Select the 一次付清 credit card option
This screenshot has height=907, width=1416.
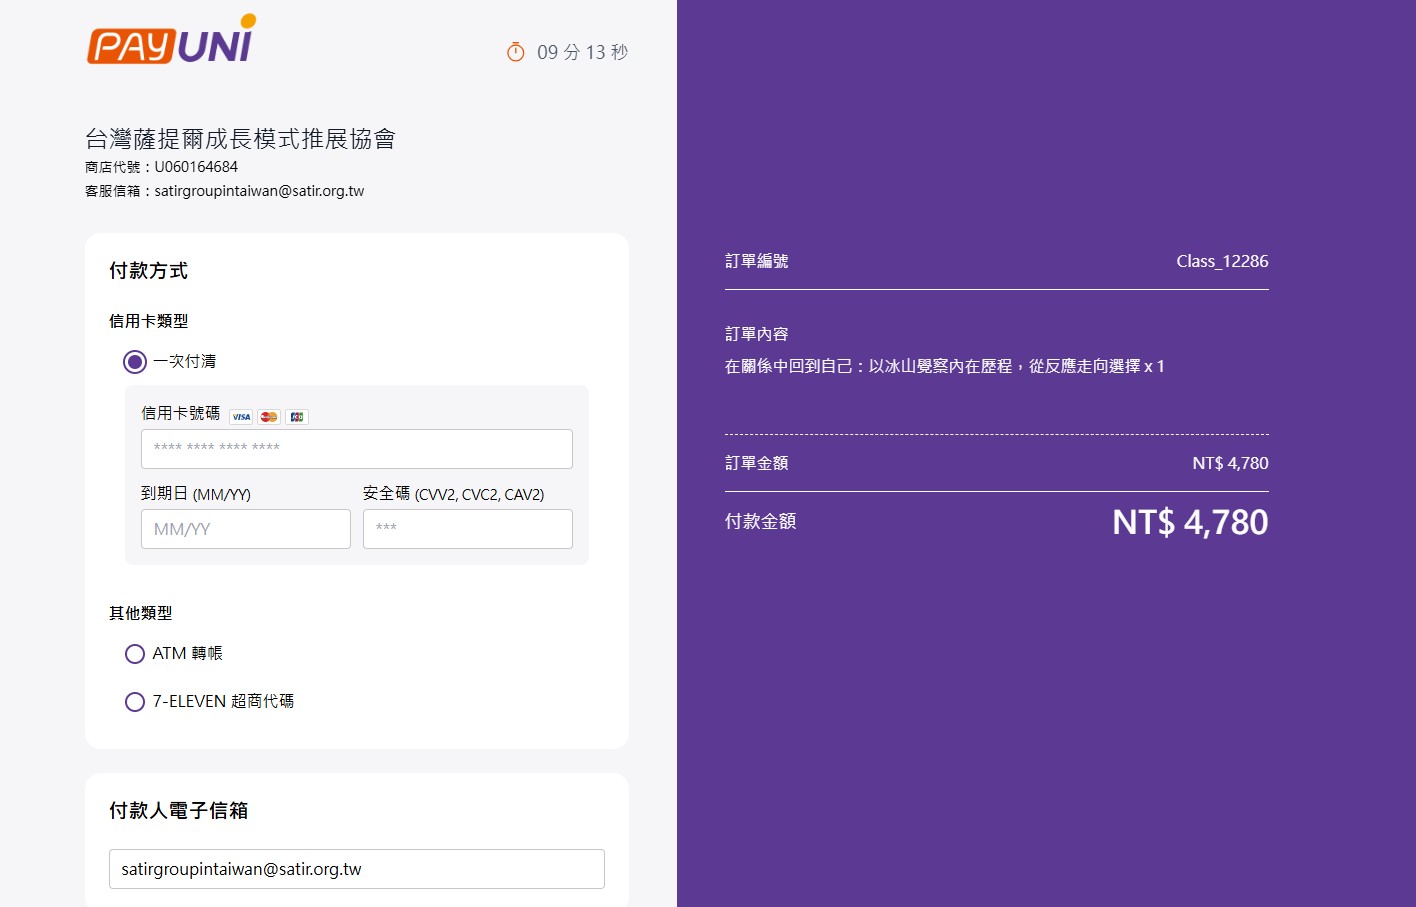(x=135, y=361)
